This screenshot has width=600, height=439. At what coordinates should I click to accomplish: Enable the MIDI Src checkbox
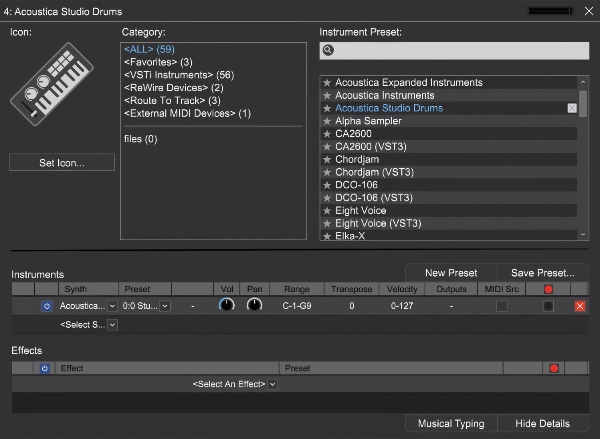(x=502, y=306)
